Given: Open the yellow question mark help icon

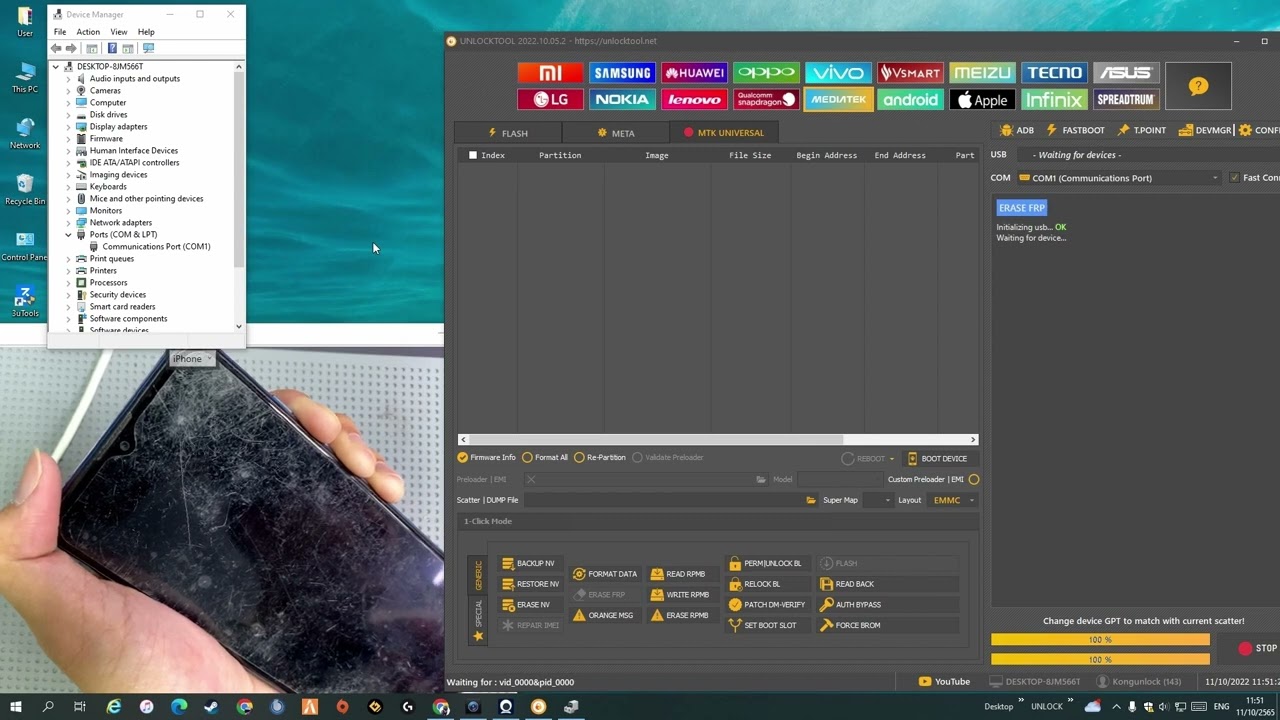Looking at the screenshot, I should [x=1198, y=86].
